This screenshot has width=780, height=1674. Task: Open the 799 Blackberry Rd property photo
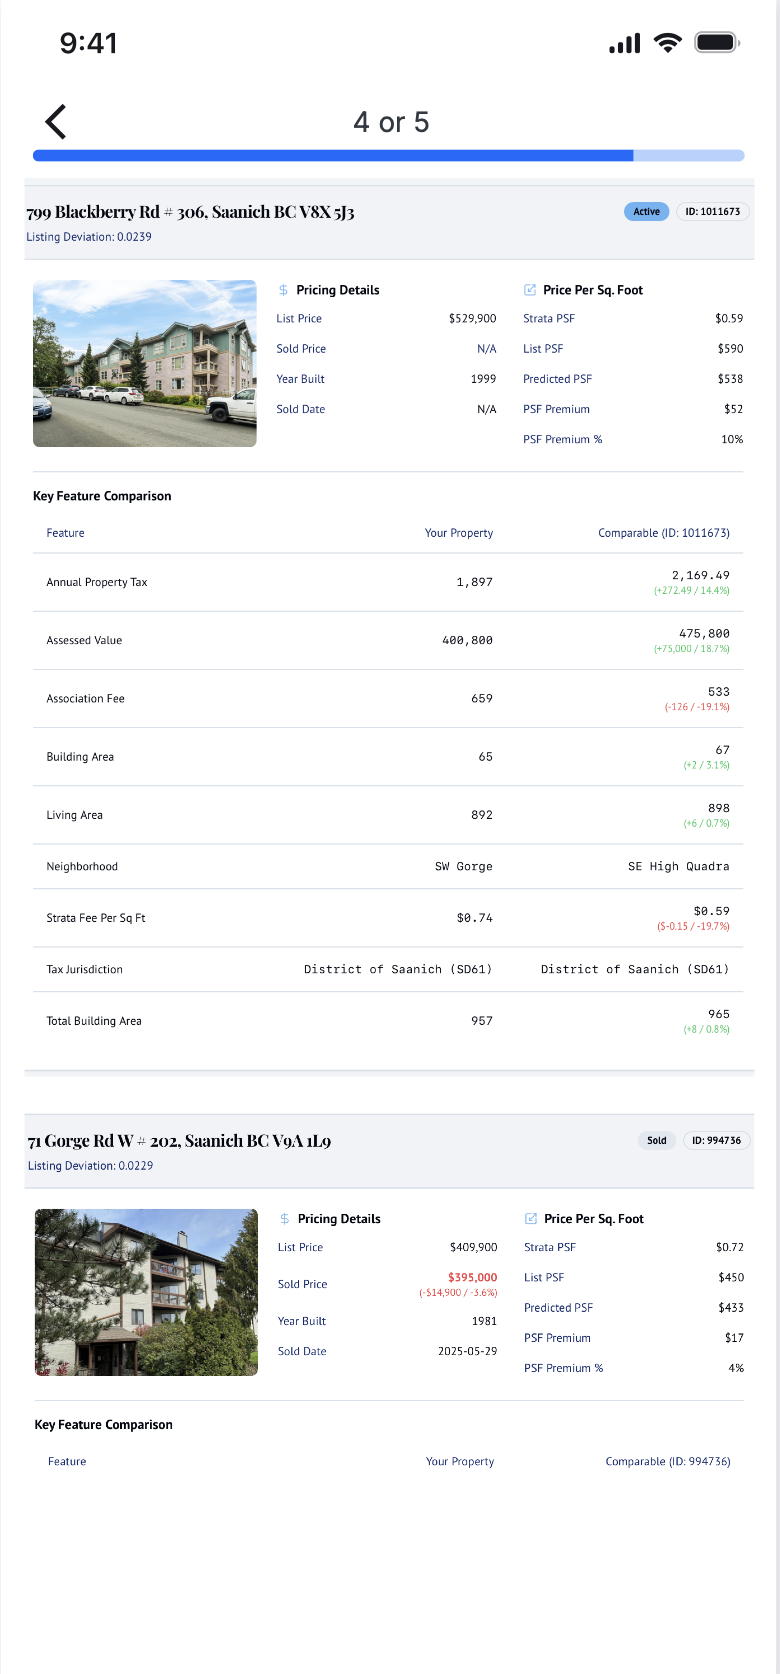145,363
